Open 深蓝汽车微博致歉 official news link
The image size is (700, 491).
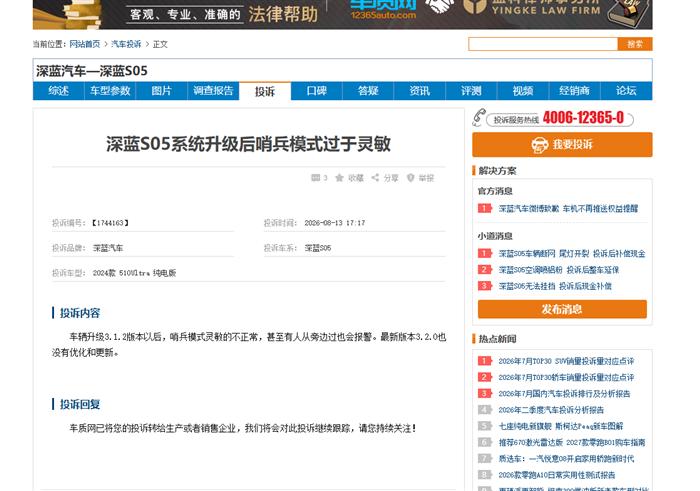pyautogui.click(x=568, y=208)
